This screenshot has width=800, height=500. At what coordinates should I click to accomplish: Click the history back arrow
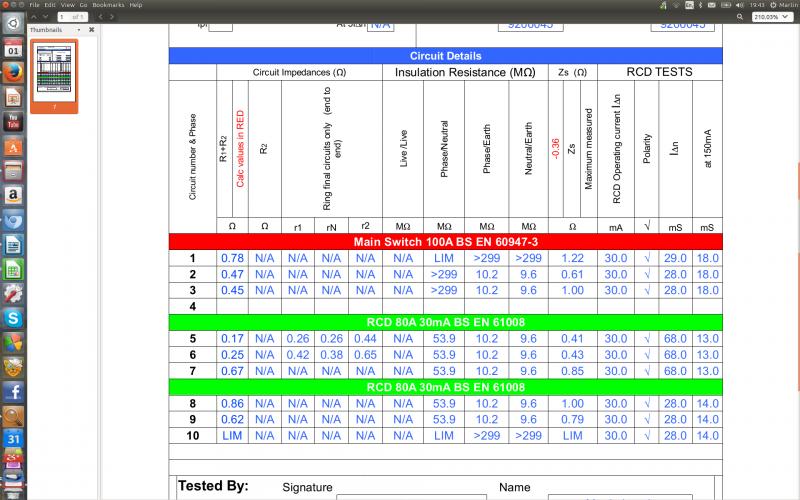pyautogui.click(x=100, y=17)
